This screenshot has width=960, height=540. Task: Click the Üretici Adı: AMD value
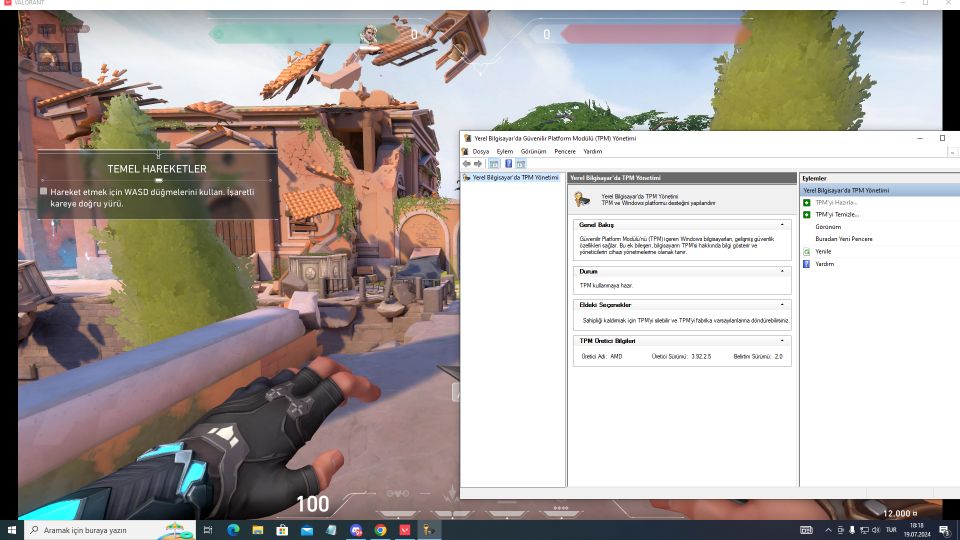tap(601, 356)
